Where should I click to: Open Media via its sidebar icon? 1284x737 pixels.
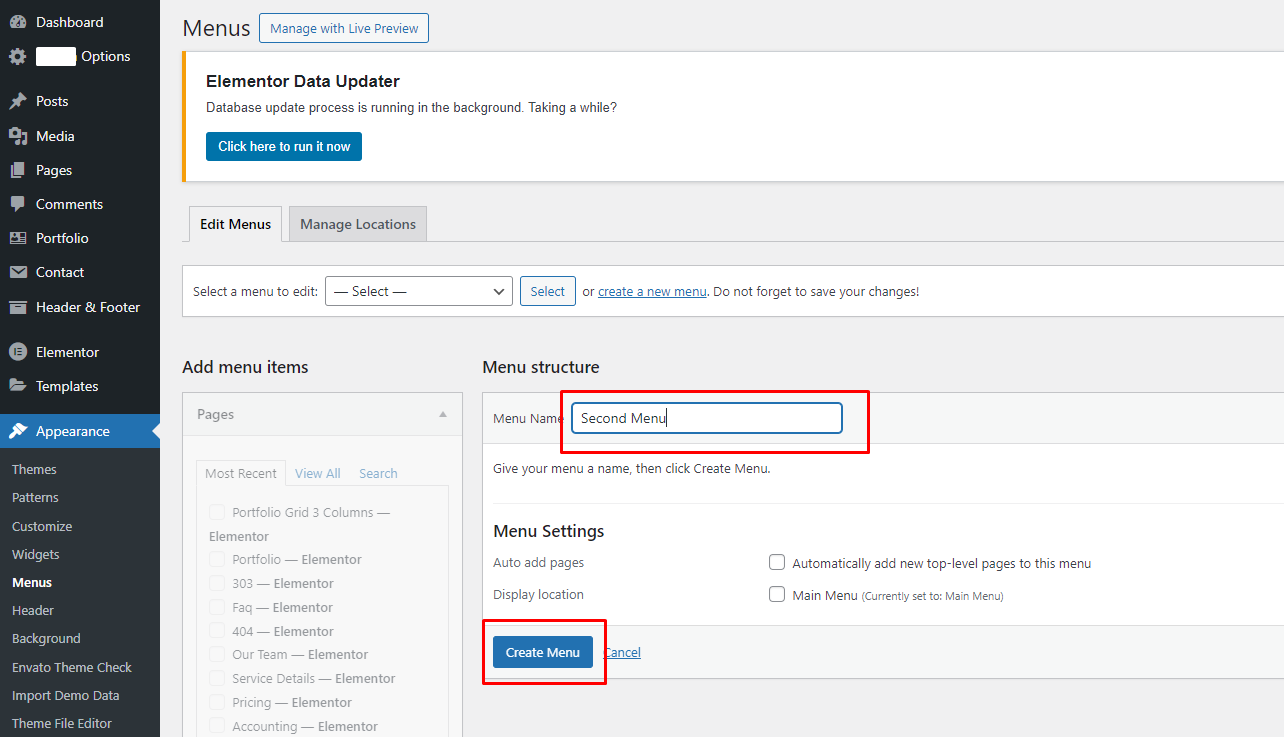point(18,136)
